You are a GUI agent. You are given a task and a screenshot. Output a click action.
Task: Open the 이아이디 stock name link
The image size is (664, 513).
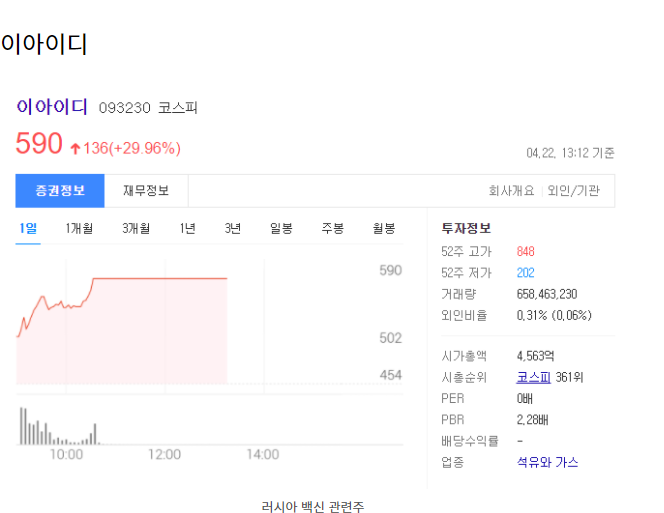52,106
